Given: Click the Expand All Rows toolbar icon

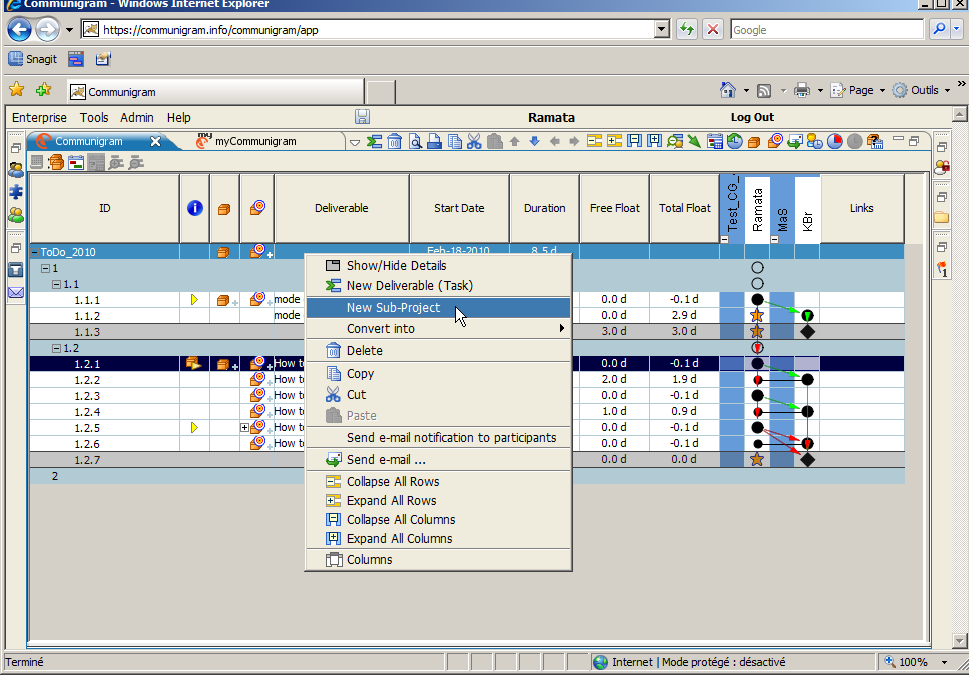Looking at the screenshot, I should (x=614, y=142).
